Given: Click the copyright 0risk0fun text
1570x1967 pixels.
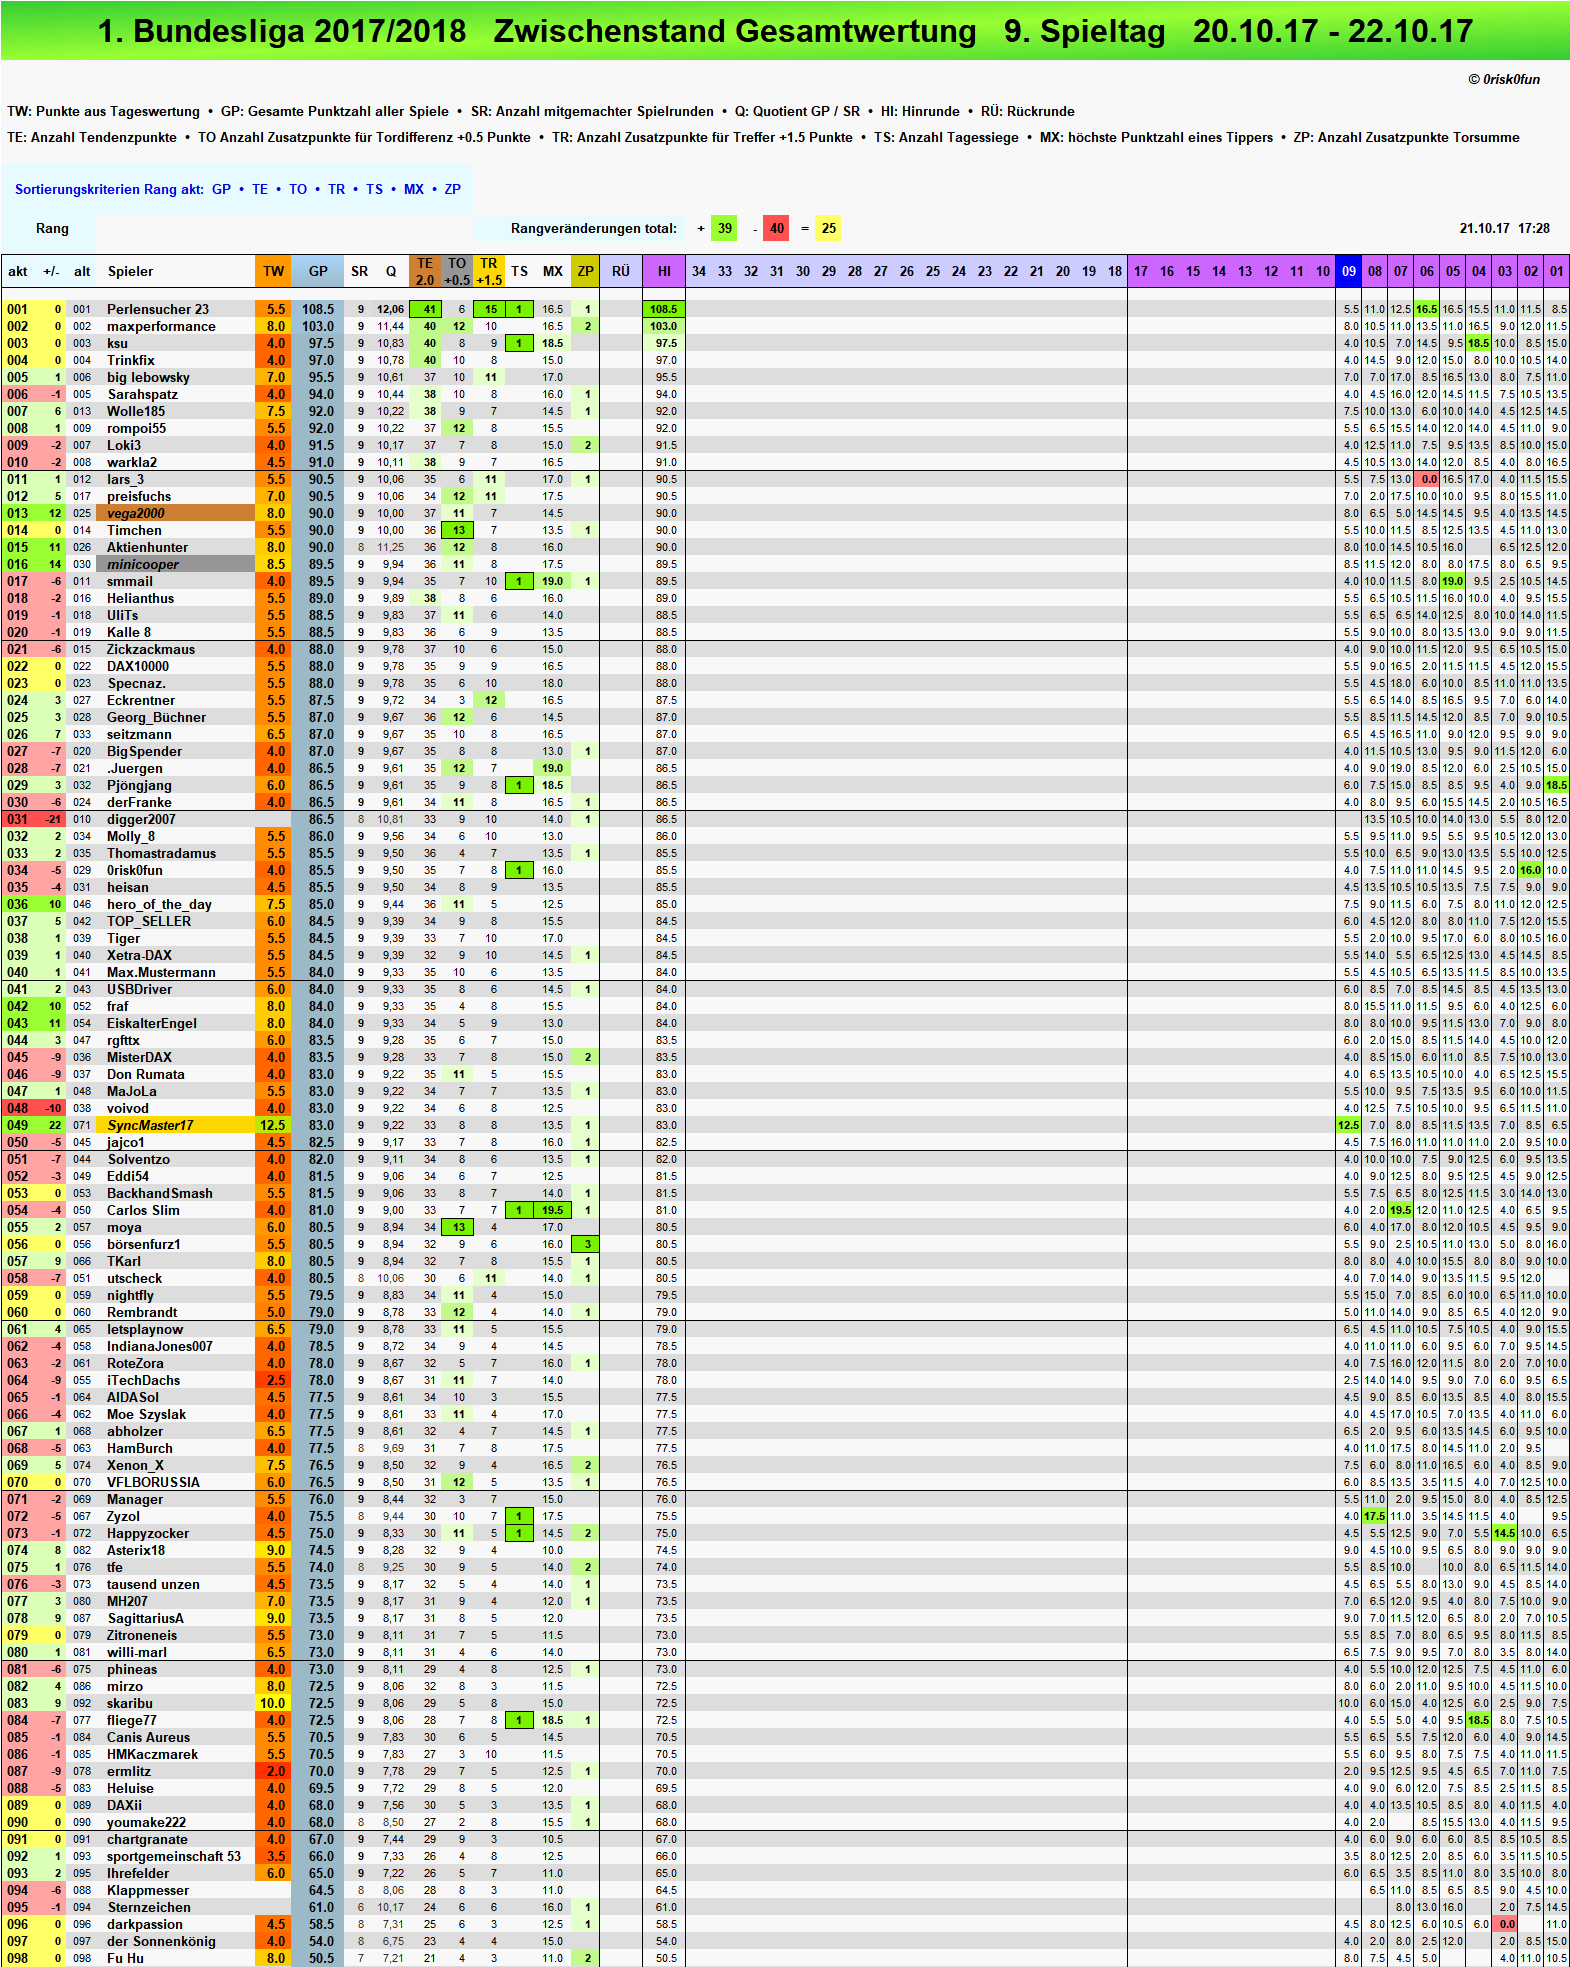Looking at the screenshot, I should [1504, 79].
